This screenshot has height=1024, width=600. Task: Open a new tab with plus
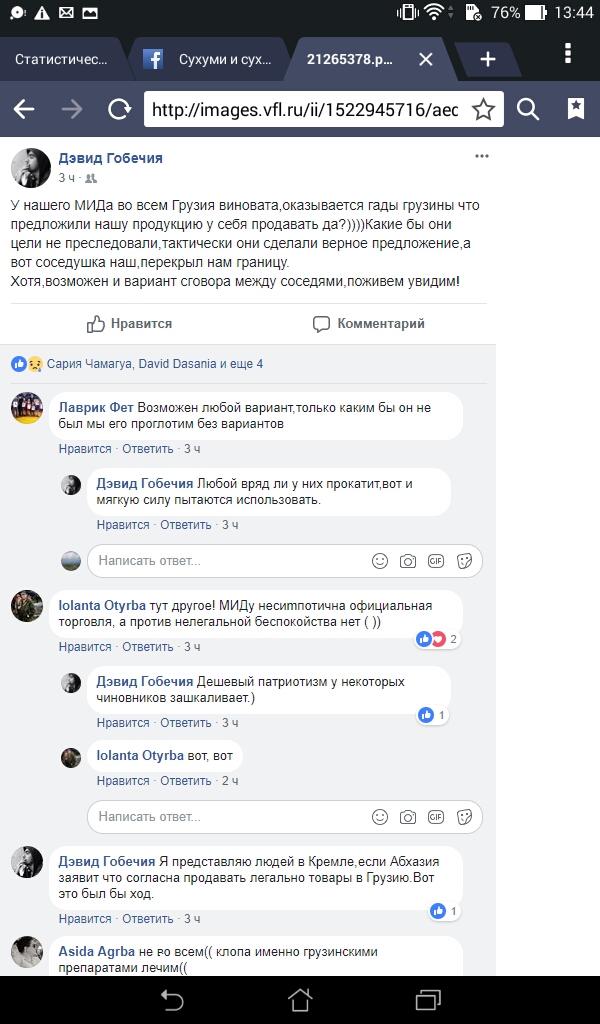tap(488, 59)
